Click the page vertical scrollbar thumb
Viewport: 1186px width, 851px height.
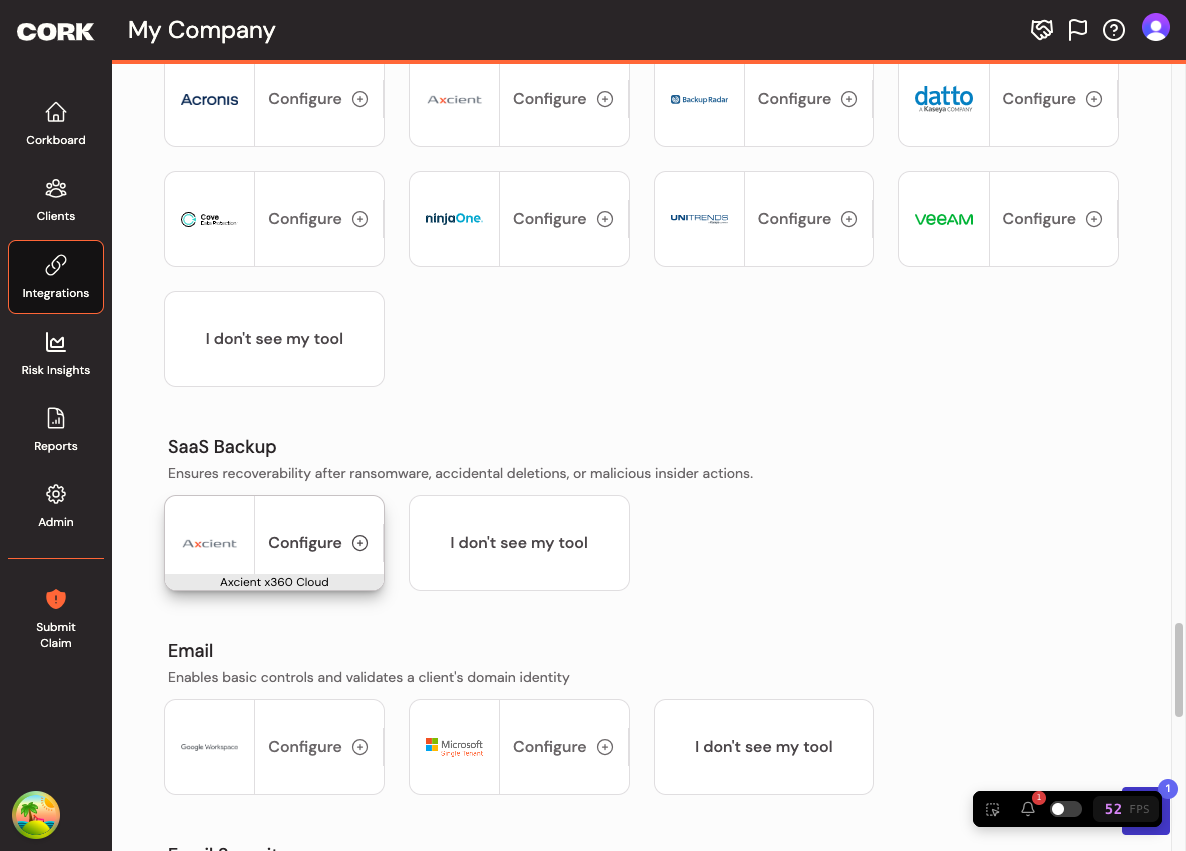(x=1178, y=669)
